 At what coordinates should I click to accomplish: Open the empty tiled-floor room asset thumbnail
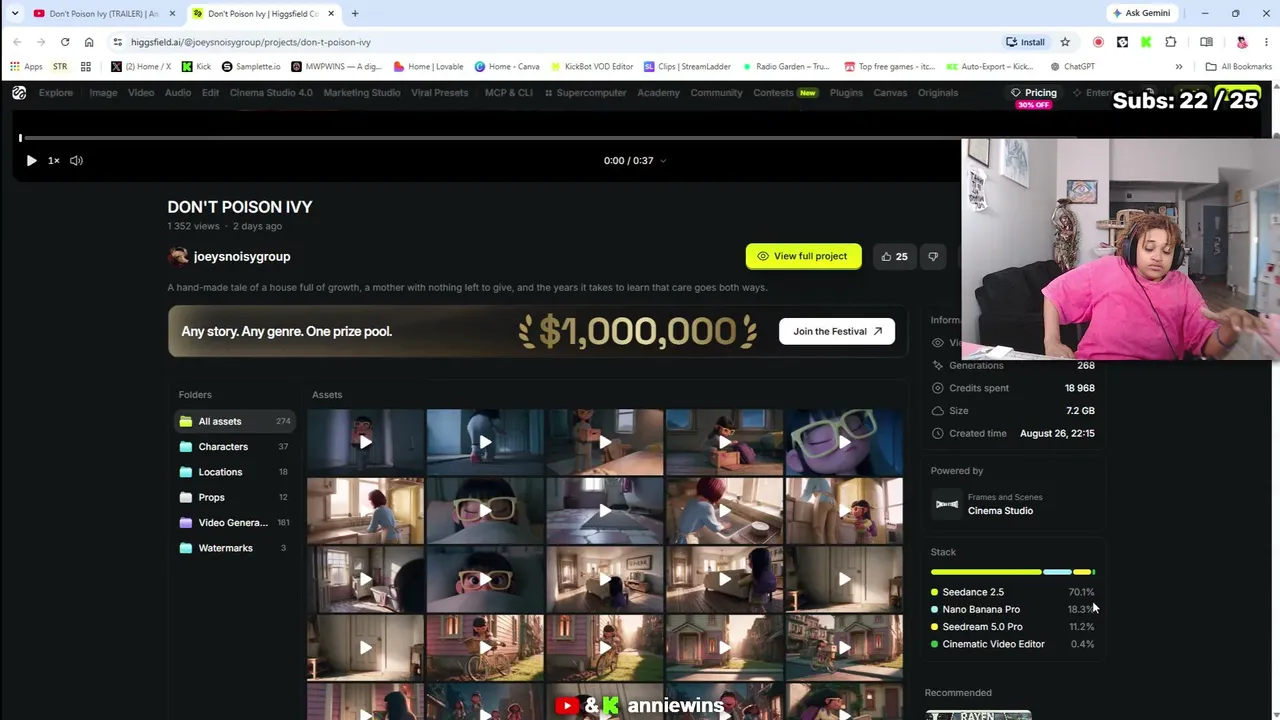click(x=605, y=510)
